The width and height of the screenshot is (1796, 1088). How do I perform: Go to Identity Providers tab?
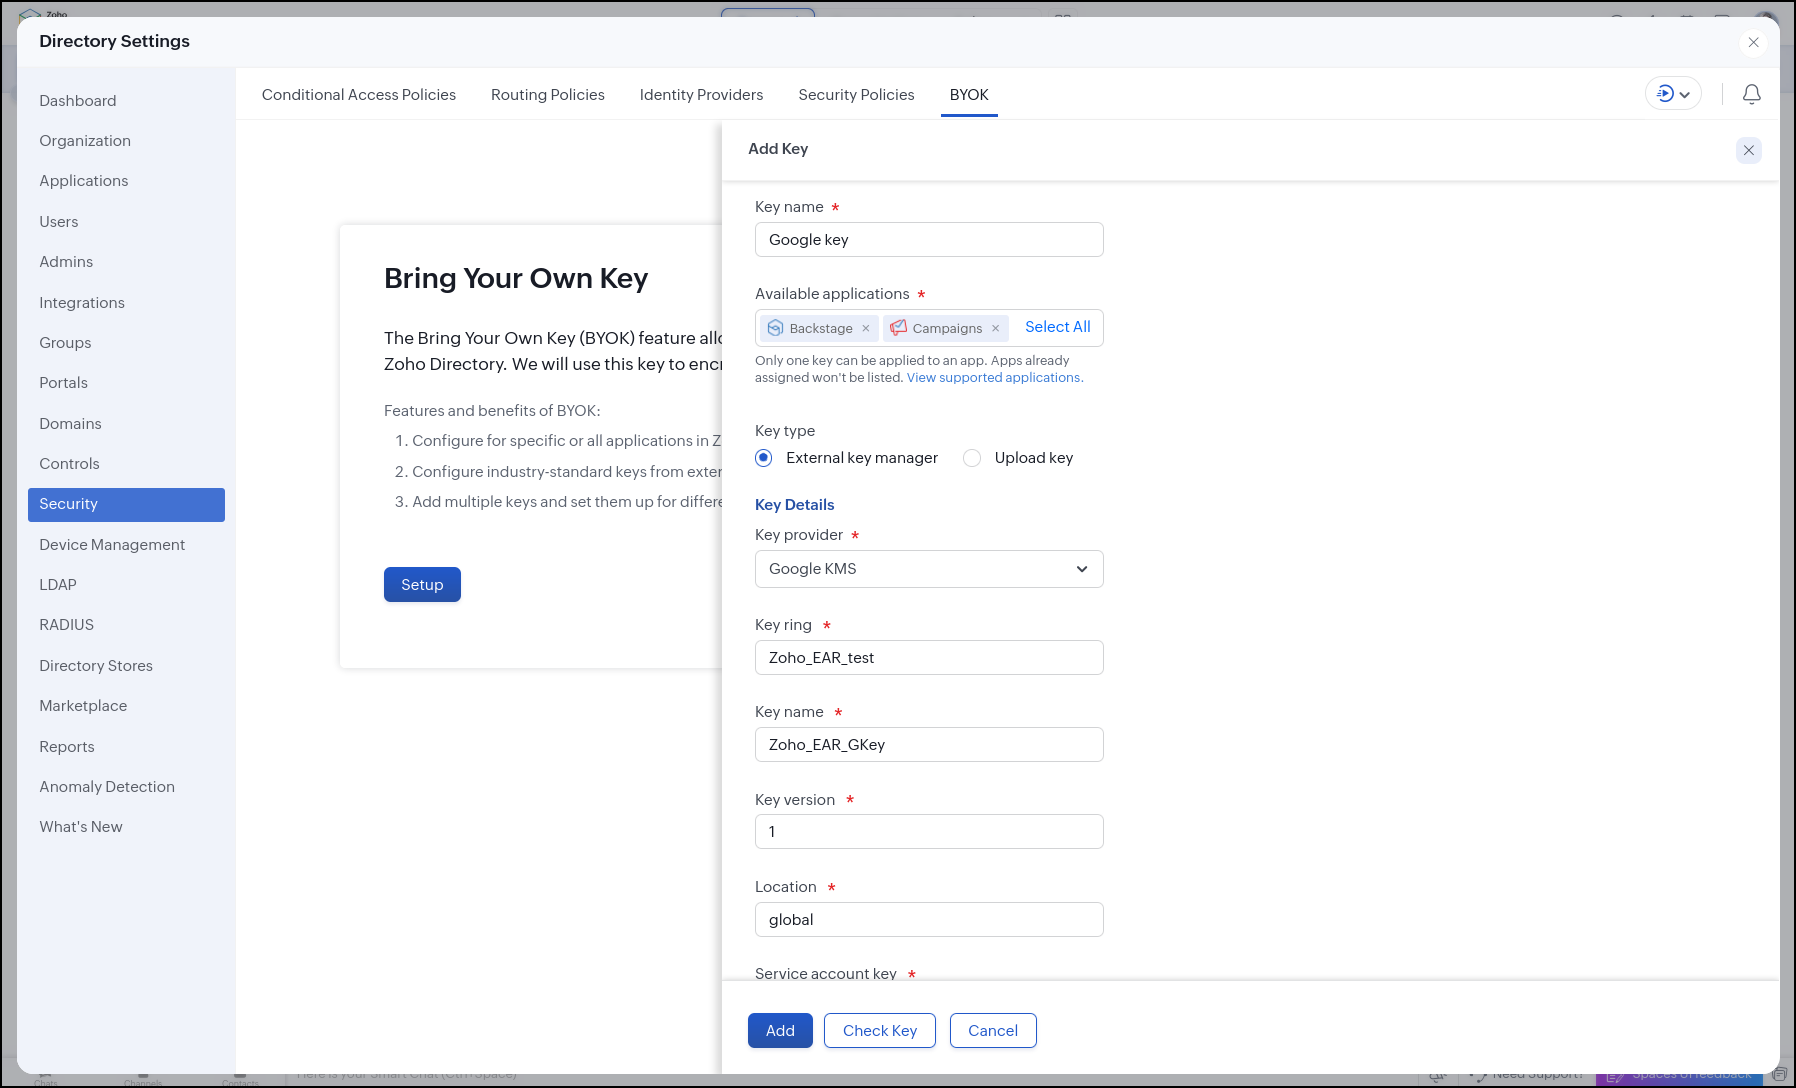click(701, 95)
